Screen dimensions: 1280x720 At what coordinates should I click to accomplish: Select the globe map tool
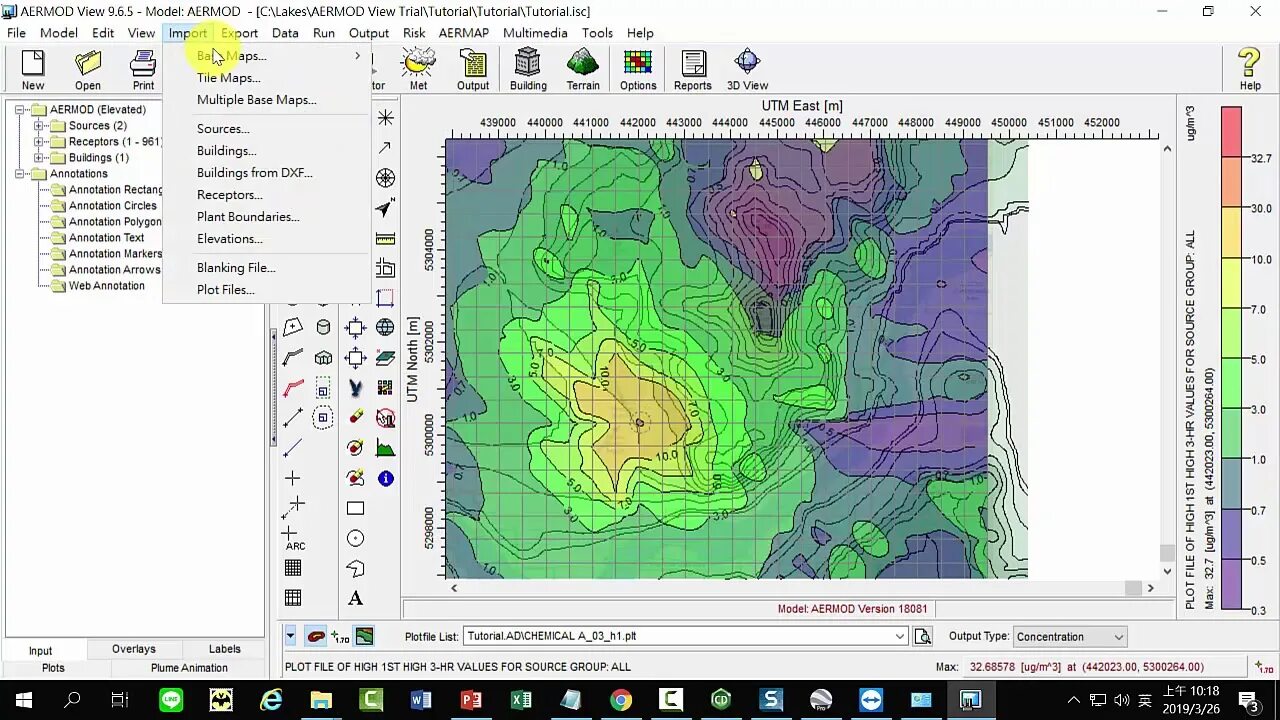click(385, 328)
